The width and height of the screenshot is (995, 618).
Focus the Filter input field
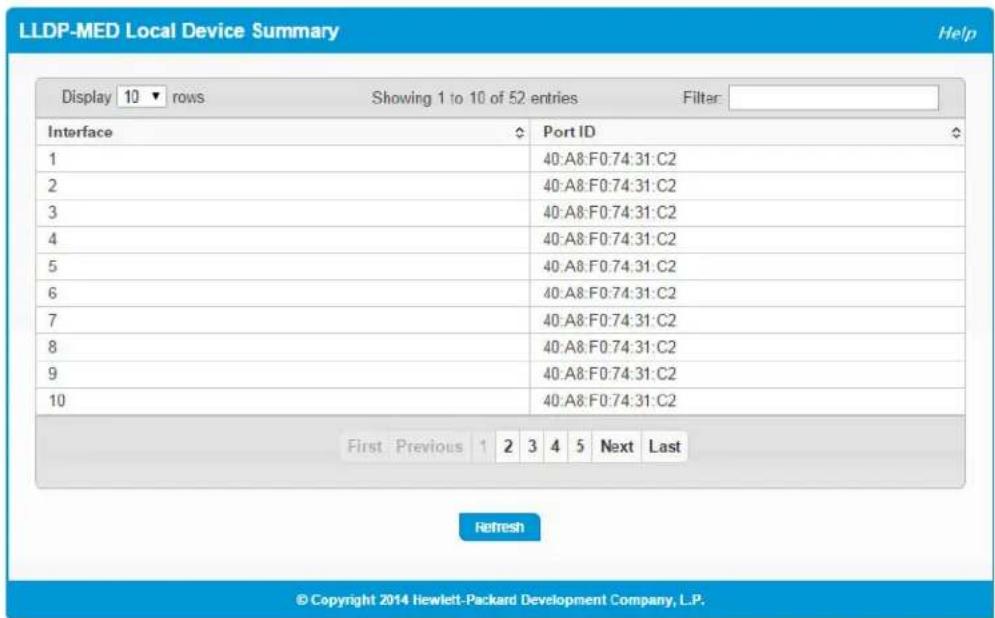(833, 98)
